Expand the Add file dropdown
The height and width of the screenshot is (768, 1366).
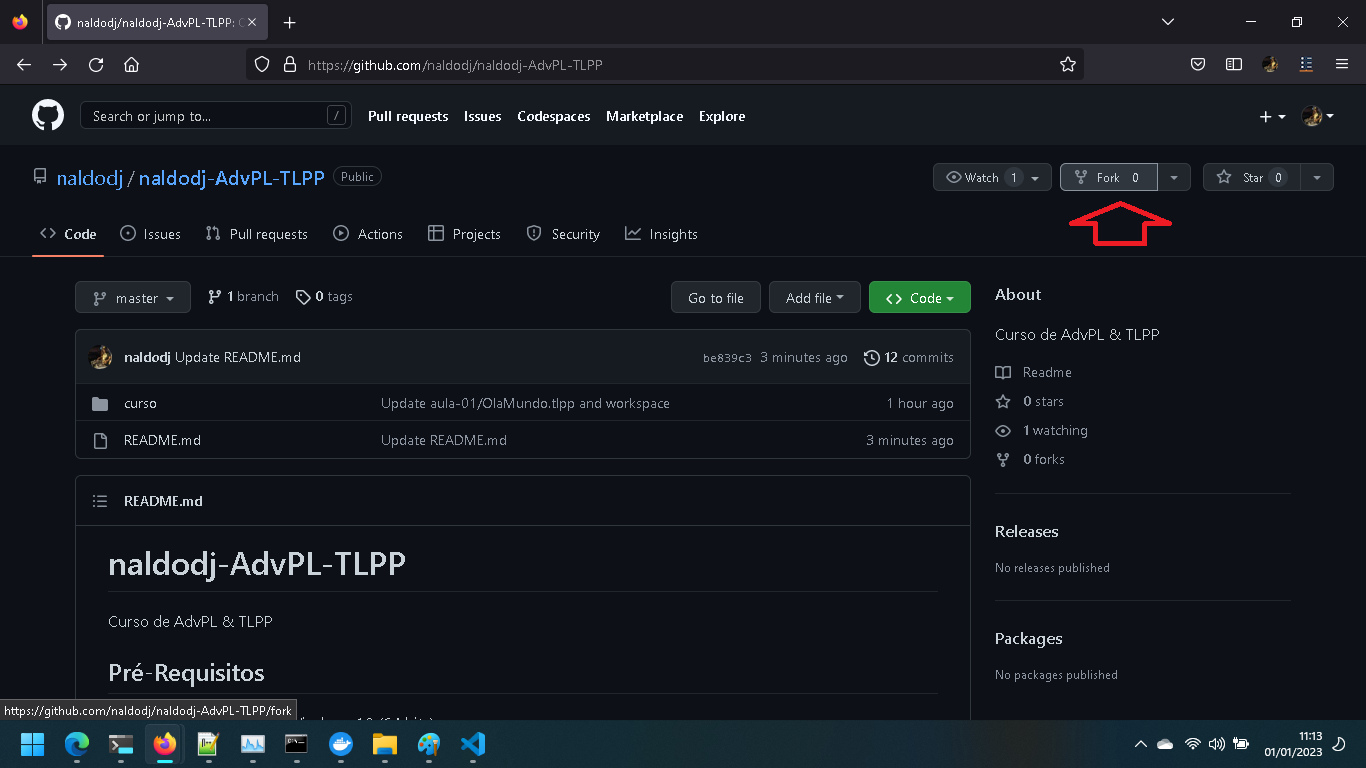[814, 297]
